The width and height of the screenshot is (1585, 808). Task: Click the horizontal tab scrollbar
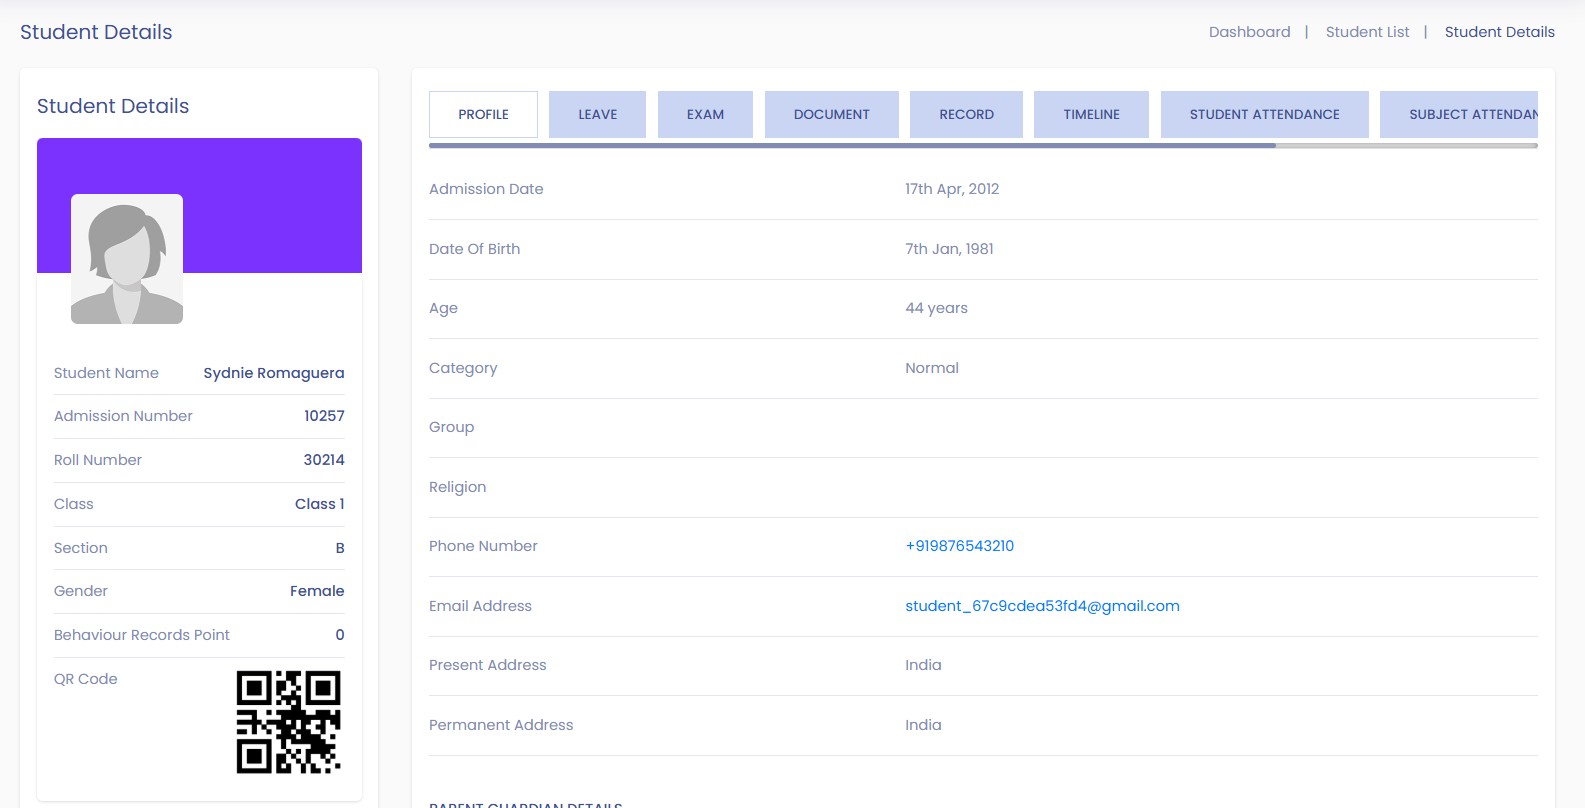(852, 146)
